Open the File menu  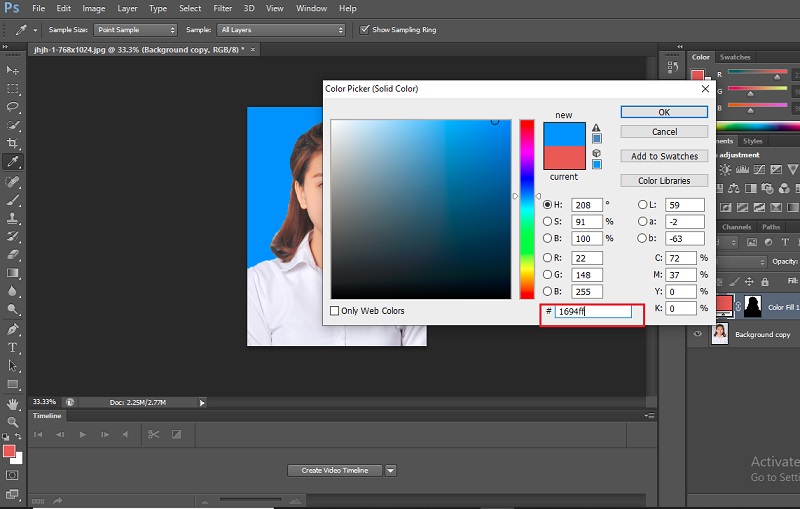(38, 8)
